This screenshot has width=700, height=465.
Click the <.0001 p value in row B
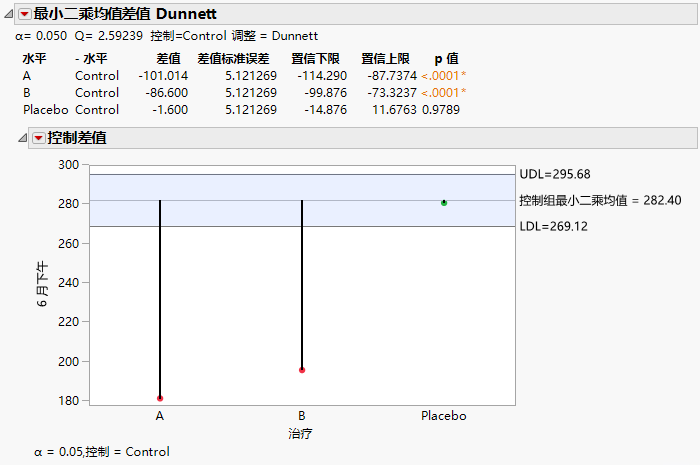pos(443,93)
